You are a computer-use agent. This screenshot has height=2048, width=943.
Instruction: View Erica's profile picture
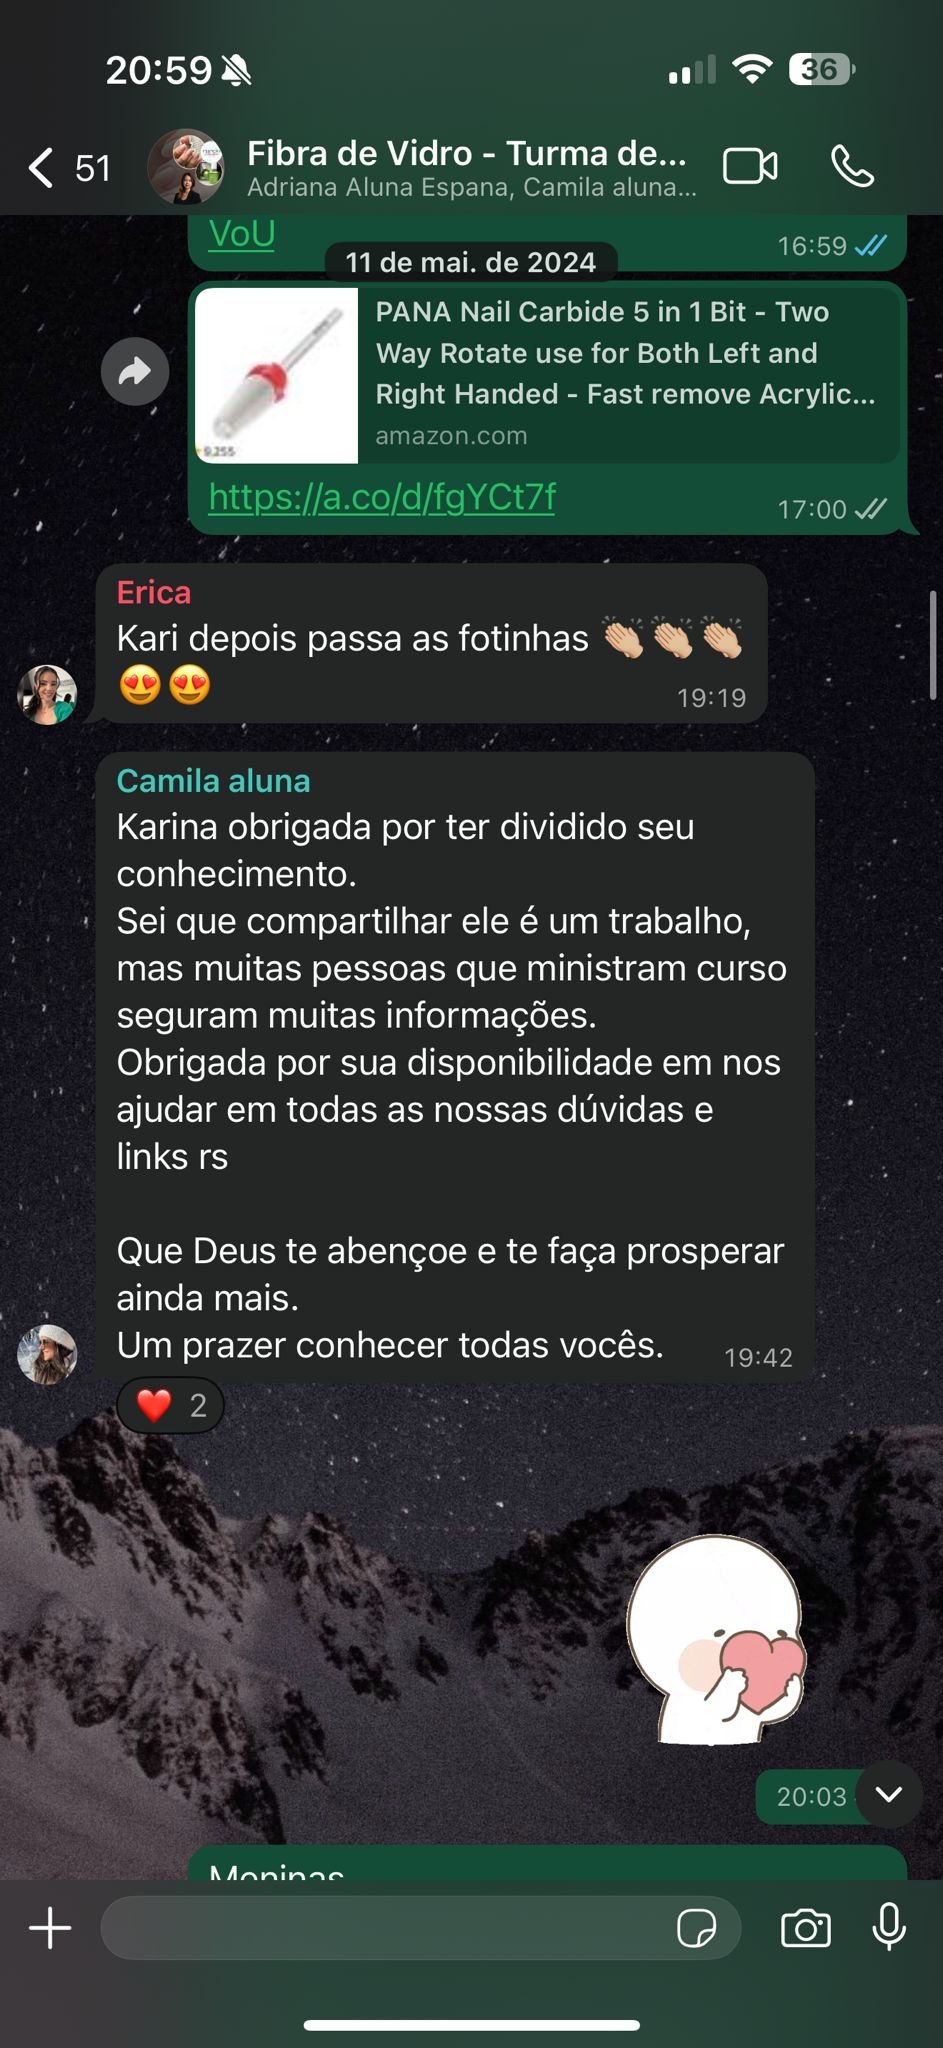[x=47, y=694]
